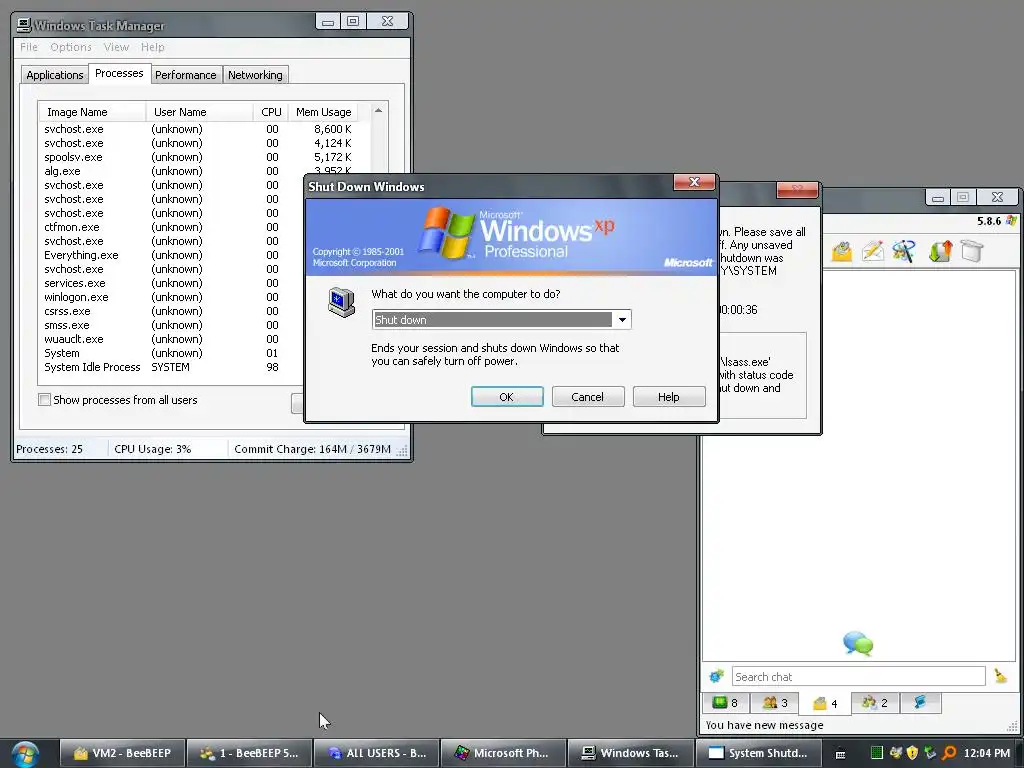The image size is (1024, 768).
Task: Click the BeeBEEP bee tray icon
Action: (x=895, y=753)
